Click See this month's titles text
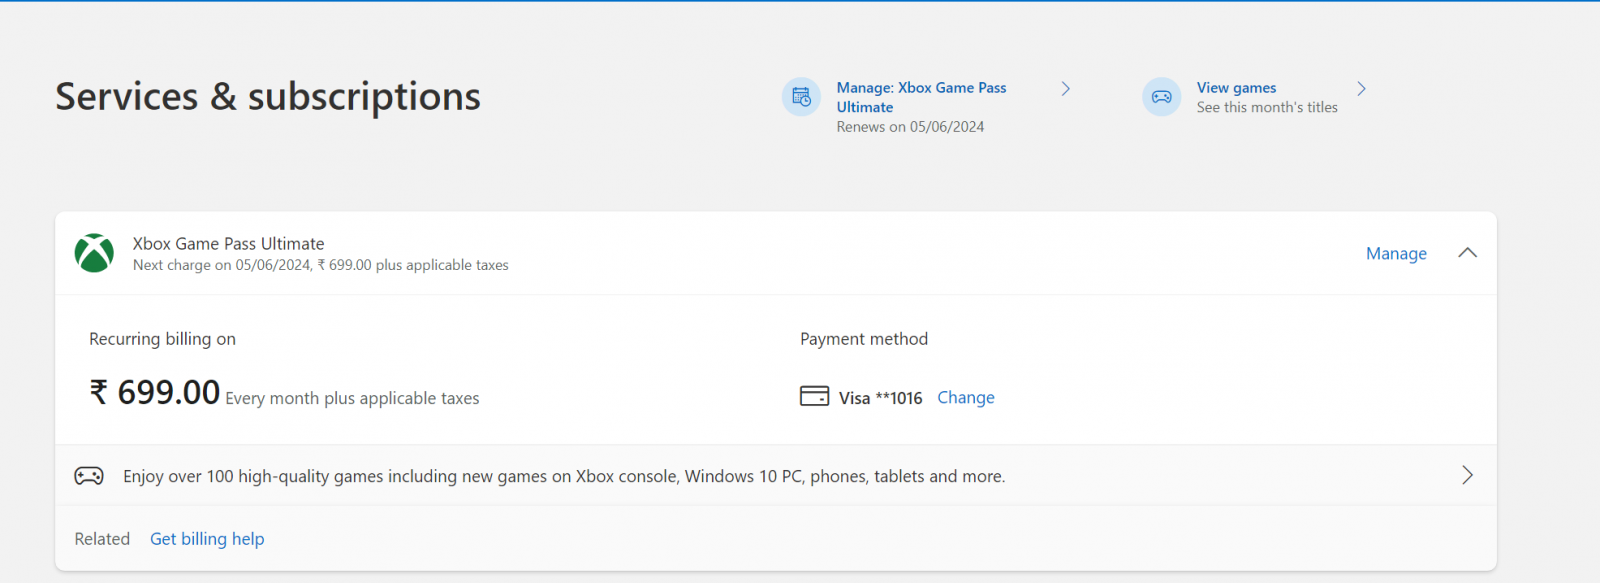The width and height of the screenshot is (1600, 583). (1267, 107)
